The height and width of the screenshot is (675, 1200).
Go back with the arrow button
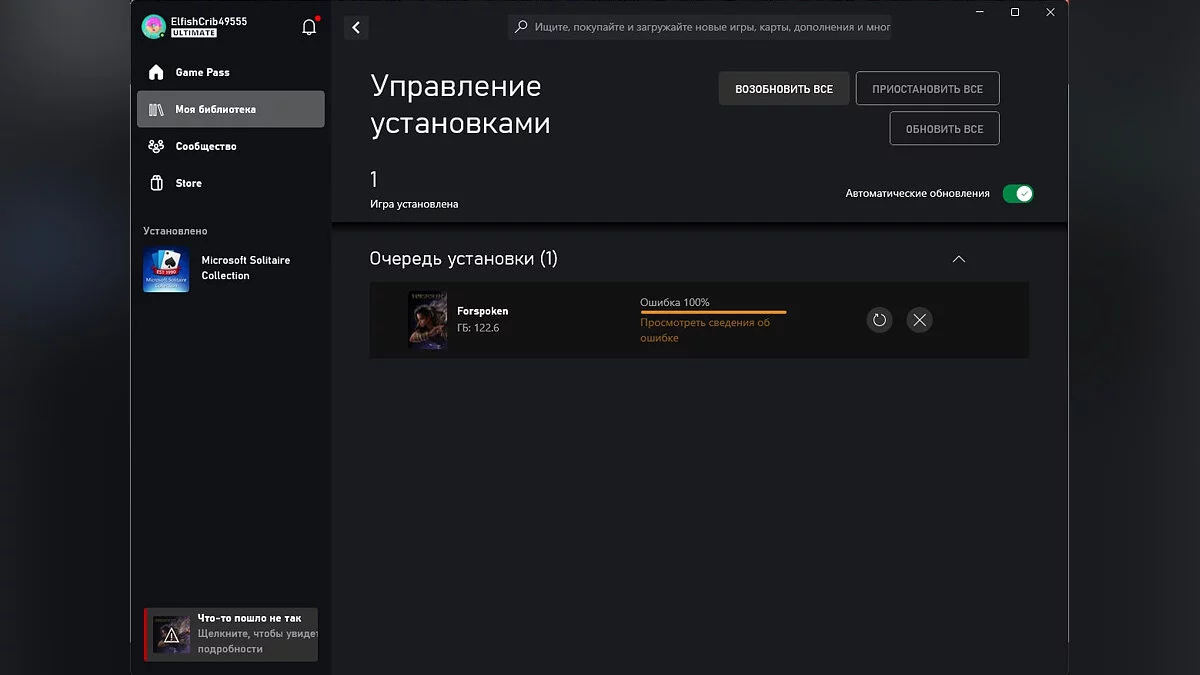pos(356,28)
